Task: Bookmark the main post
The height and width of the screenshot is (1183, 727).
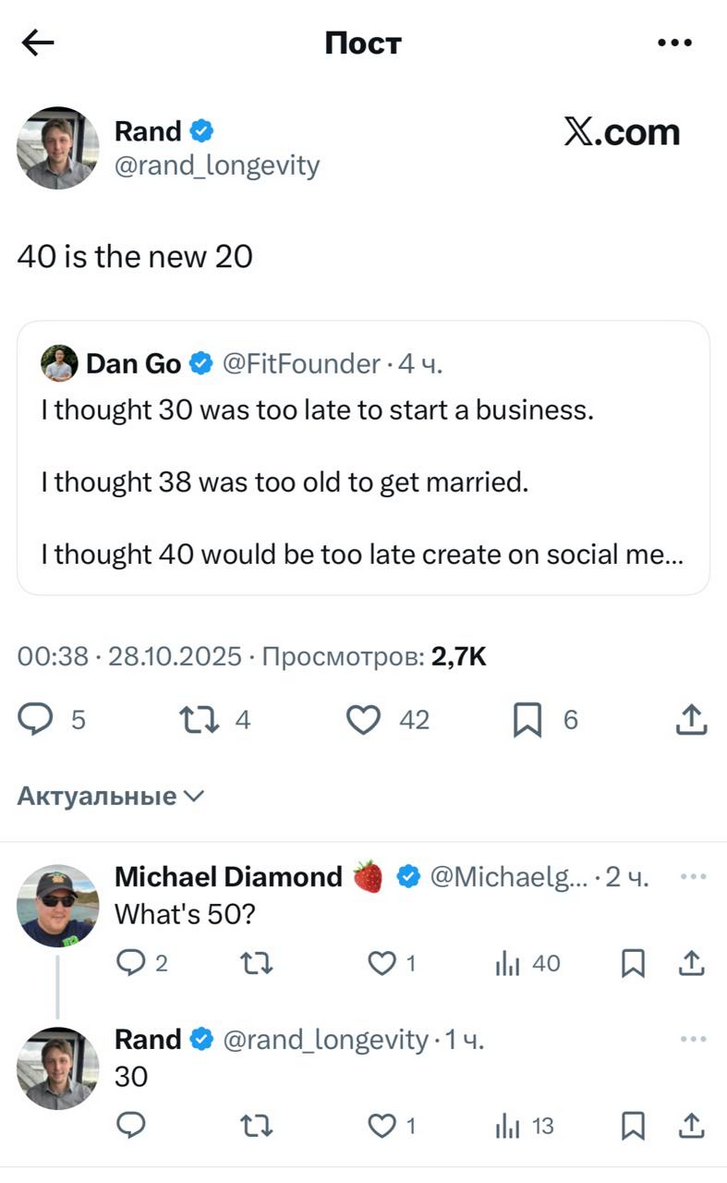Action: 527,719
